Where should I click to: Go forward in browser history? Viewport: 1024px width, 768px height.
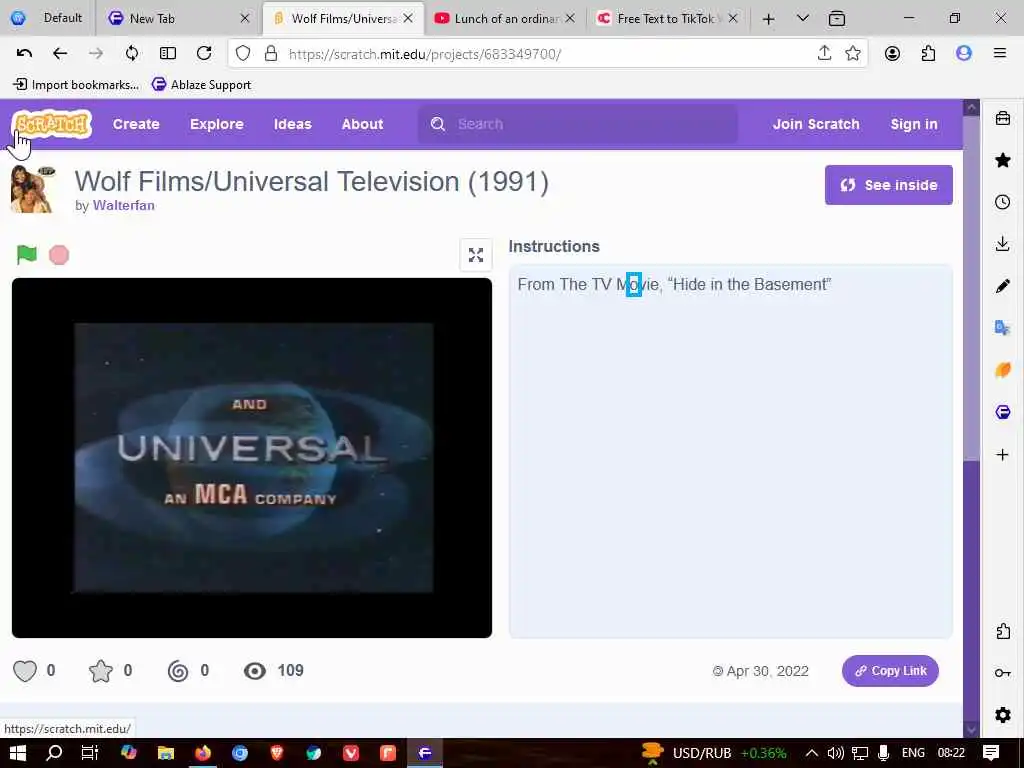coord(96,54)
